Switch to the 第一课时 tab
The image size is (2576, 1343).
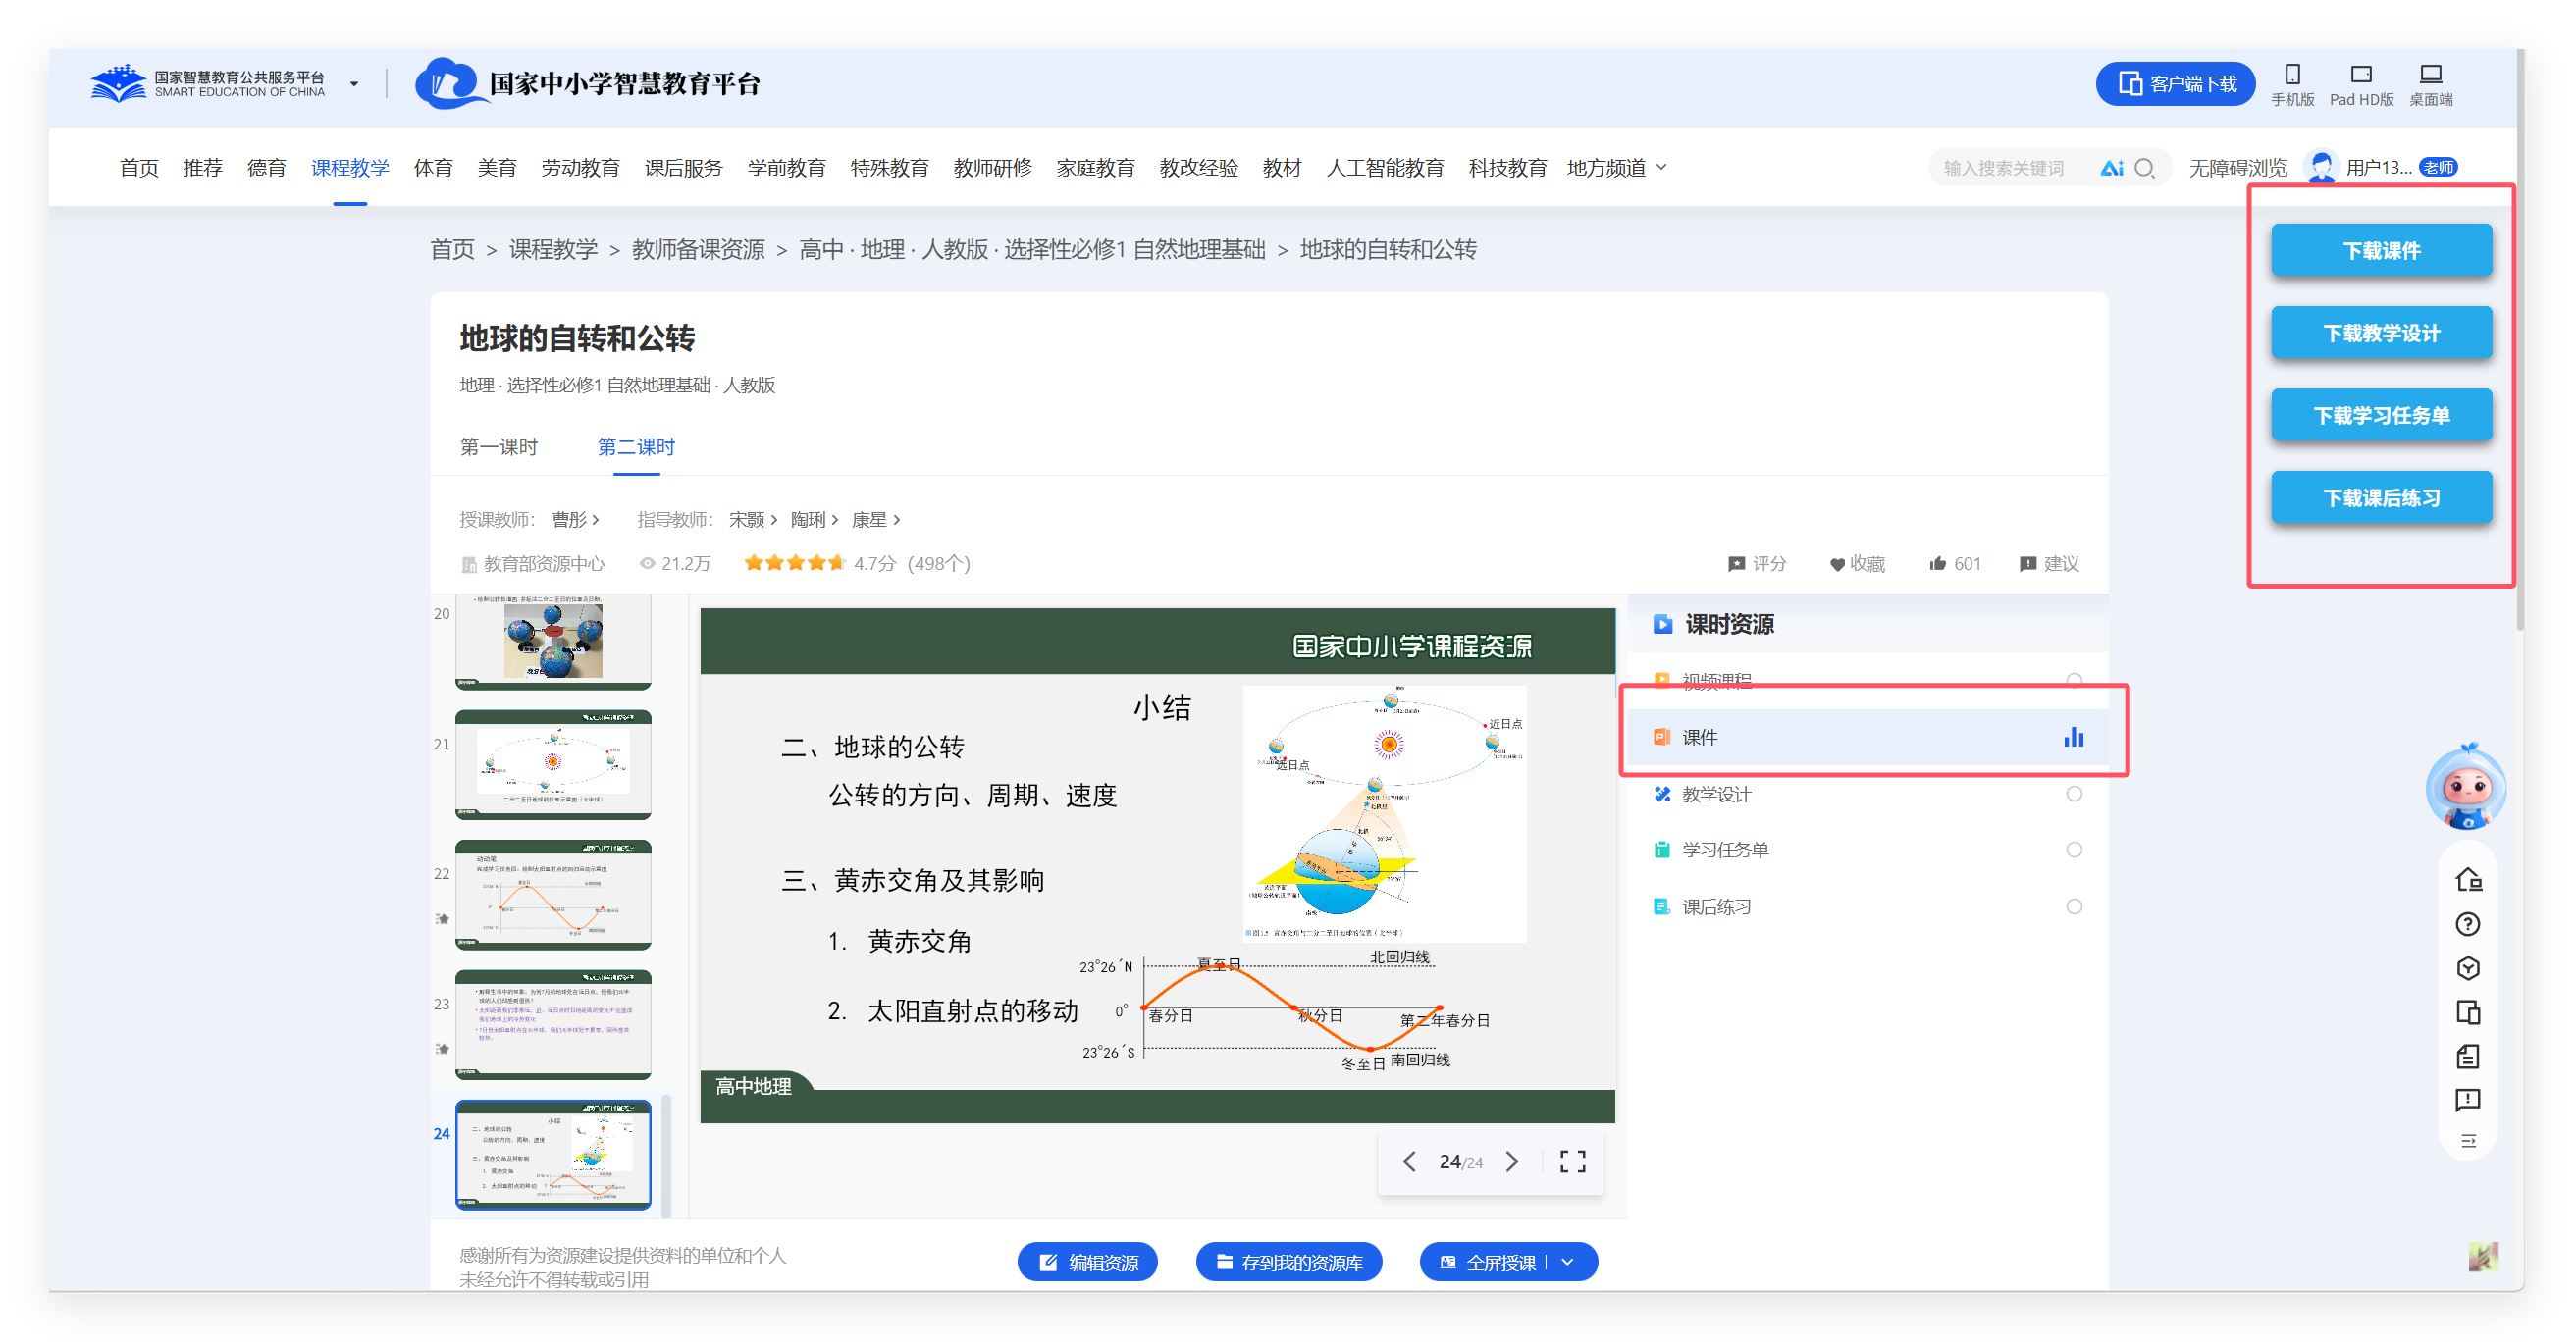click(x=500, y=447)
